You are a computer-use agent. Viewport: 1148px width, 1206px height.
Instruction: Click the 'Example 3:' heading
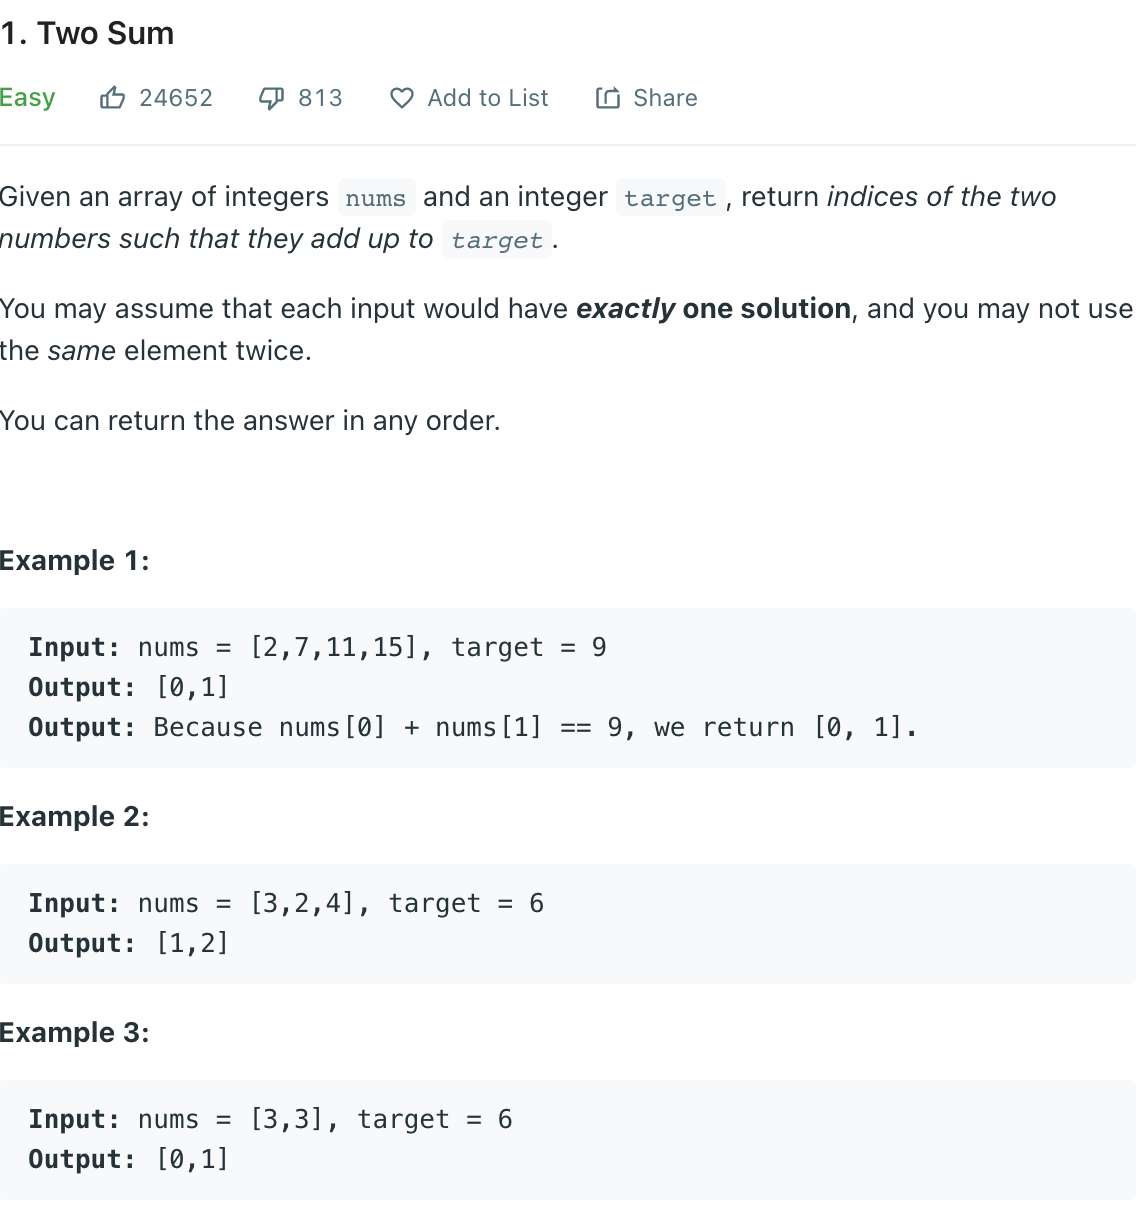(x=75, y=1033)
